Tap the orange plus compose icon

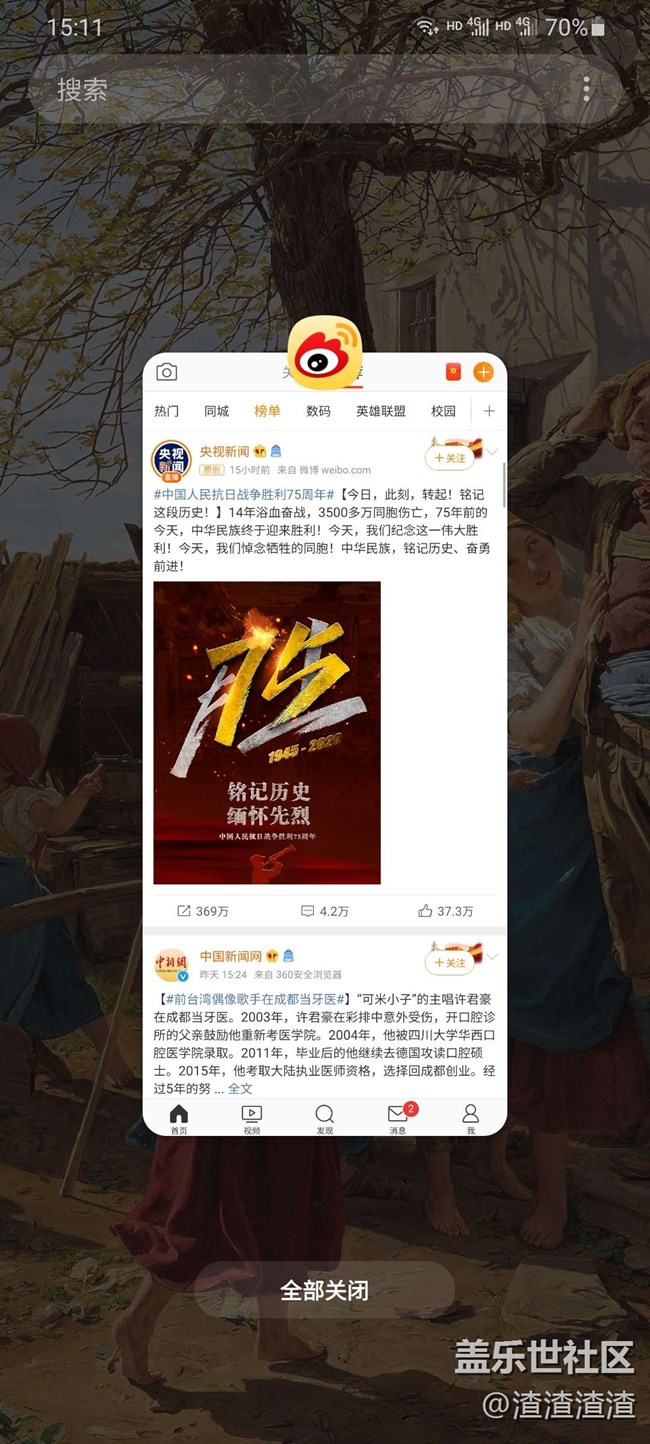click(483, 372)
